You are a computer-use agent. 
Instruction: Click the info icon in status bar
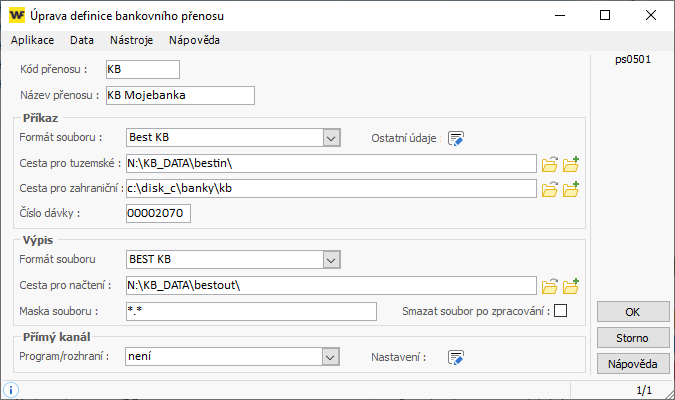(x=10, y=389)
